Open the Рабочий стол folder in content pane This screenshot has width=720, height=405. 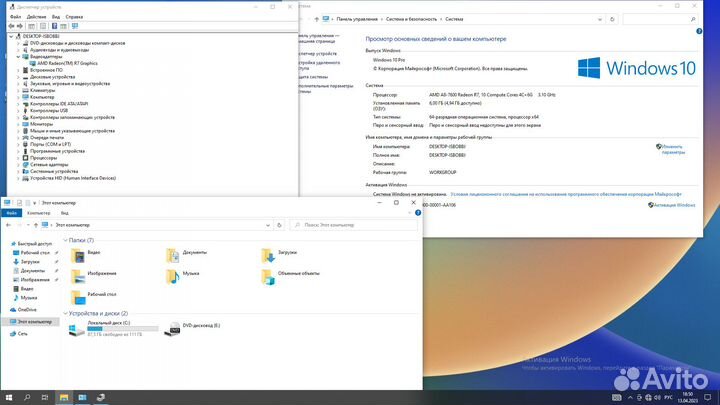point(94,297)
